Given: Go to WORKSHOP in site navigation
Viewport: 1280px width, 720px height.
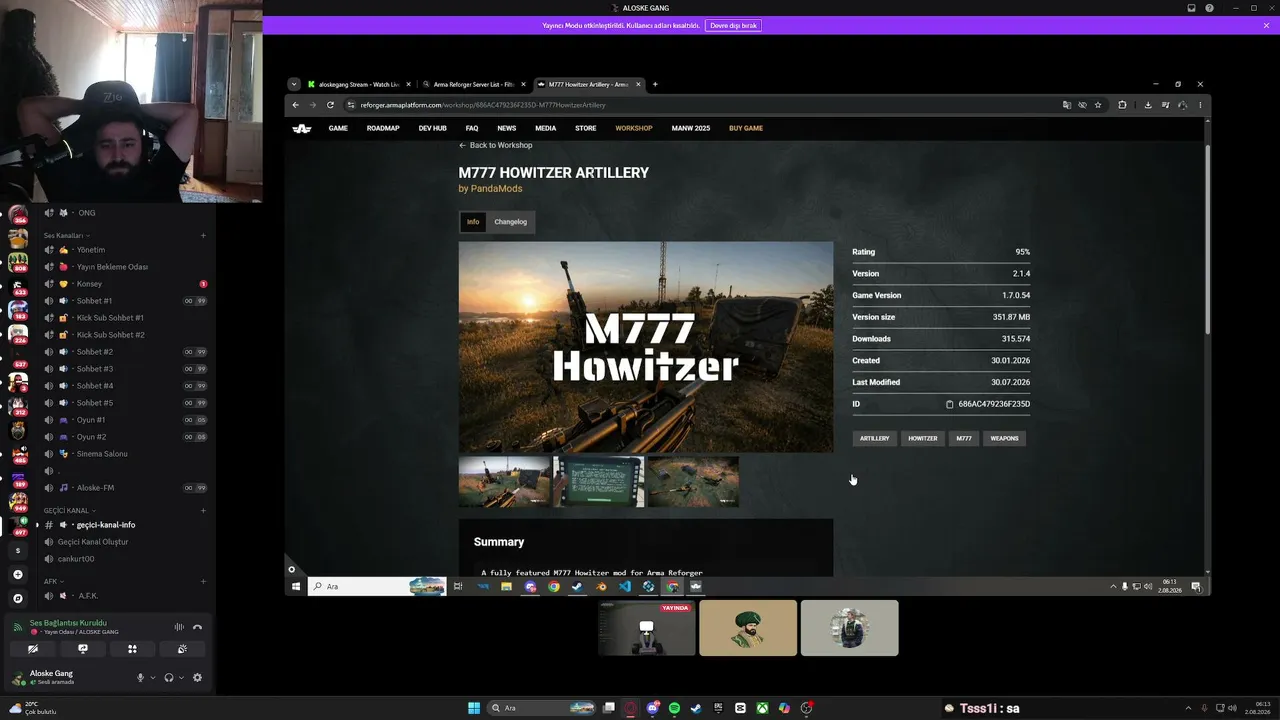Looking at the screenshot, I should 634,128.
